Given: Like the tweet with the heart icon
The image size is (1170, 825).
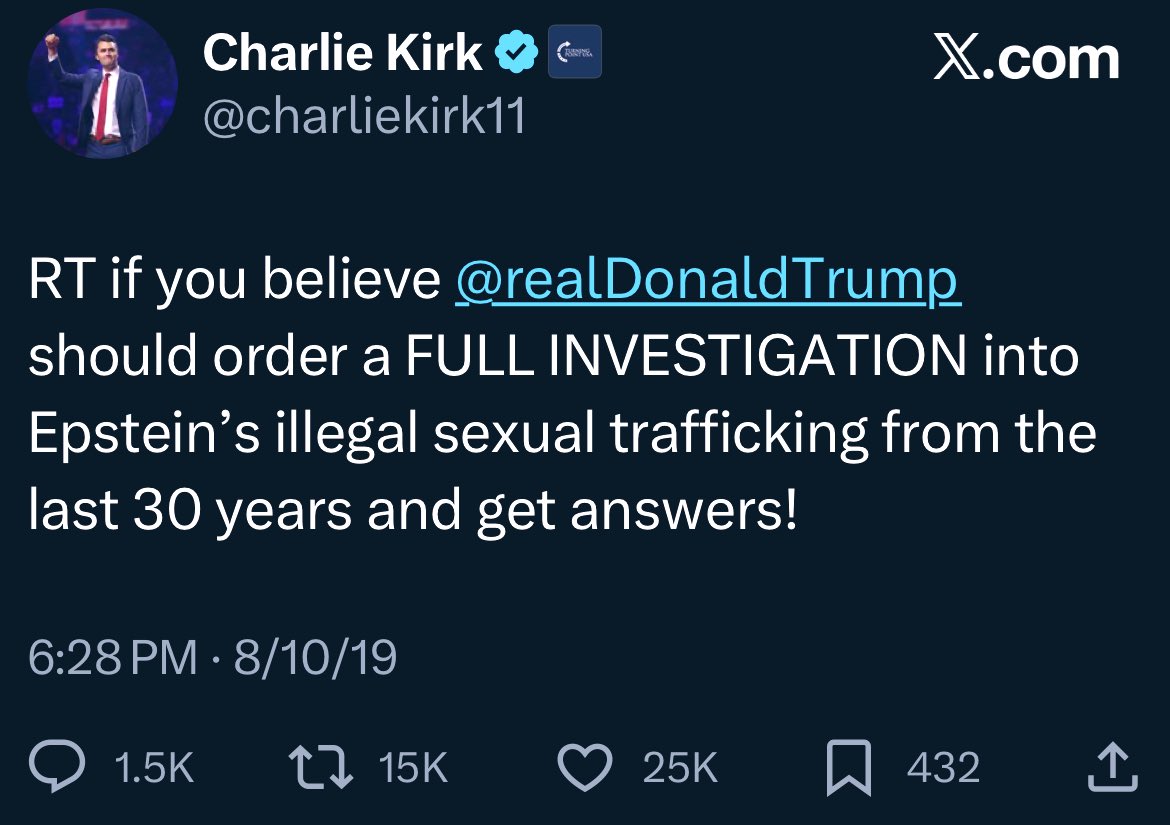Looking at the screenshot, I should tap(586, 768).
